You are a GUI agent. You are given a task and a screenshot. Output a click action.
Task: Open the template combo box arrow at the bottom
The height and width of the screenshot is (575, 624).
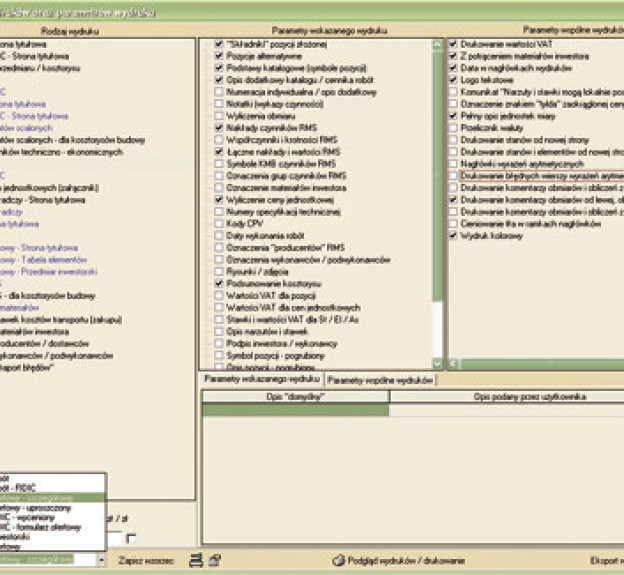click(101, 560)
